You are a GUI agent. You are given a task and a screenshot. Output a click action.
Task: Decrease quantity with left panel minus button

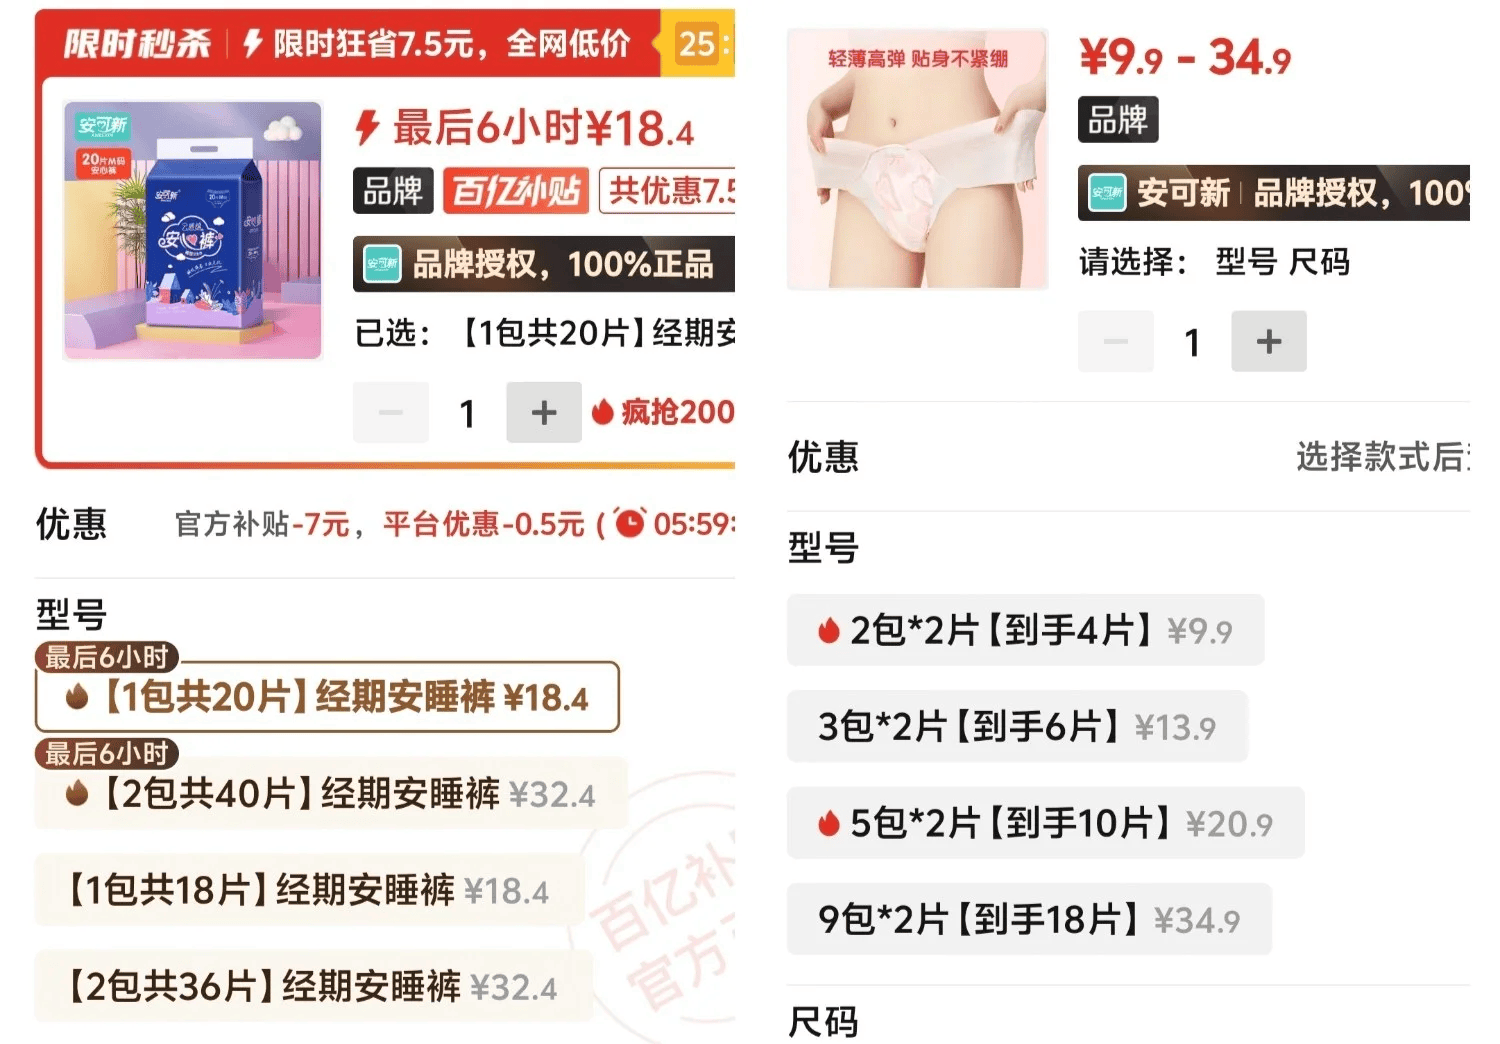point(391,412)
